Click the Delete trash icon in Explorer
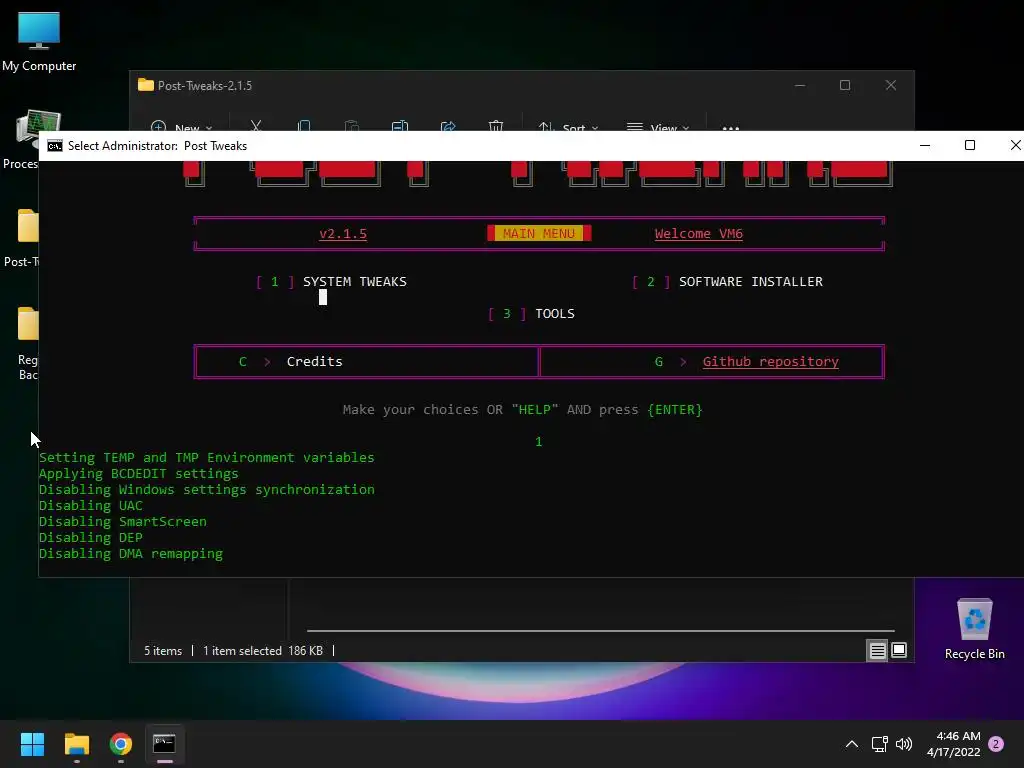This screenshot has width=1024, height=768. tap(496, 126)
